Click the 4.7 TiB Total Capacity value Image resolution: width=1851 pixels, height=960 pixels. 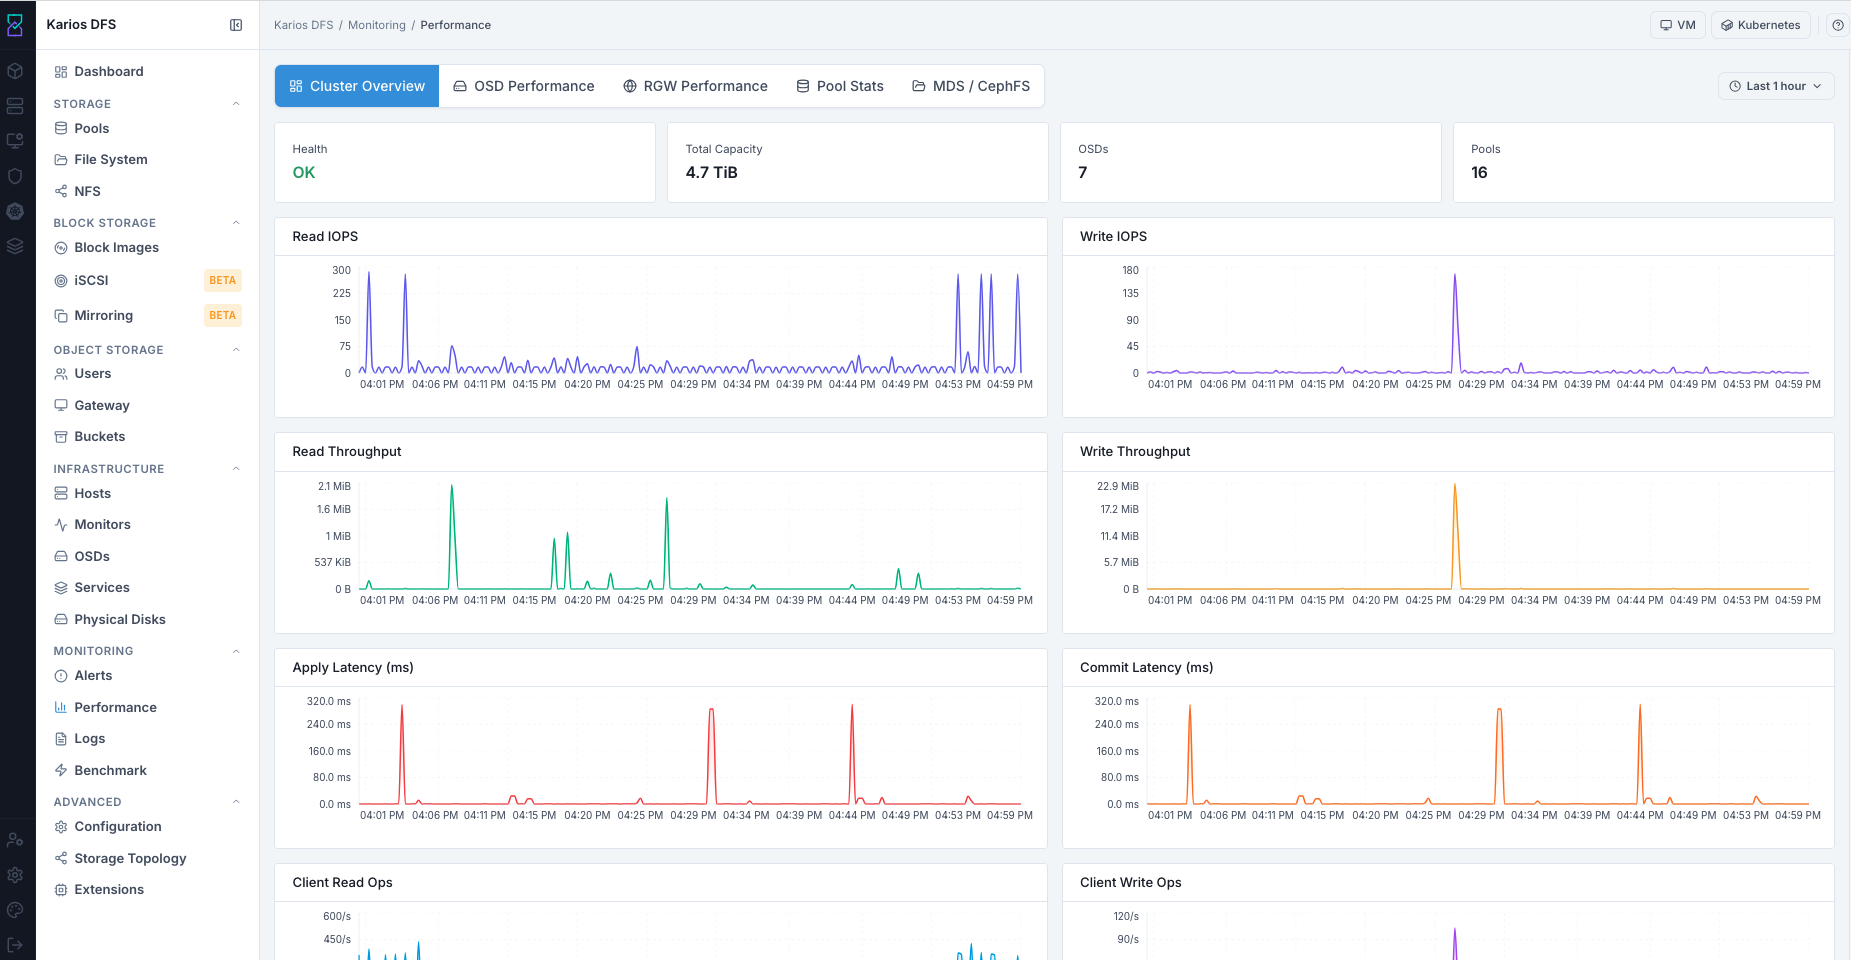point(711,173)
